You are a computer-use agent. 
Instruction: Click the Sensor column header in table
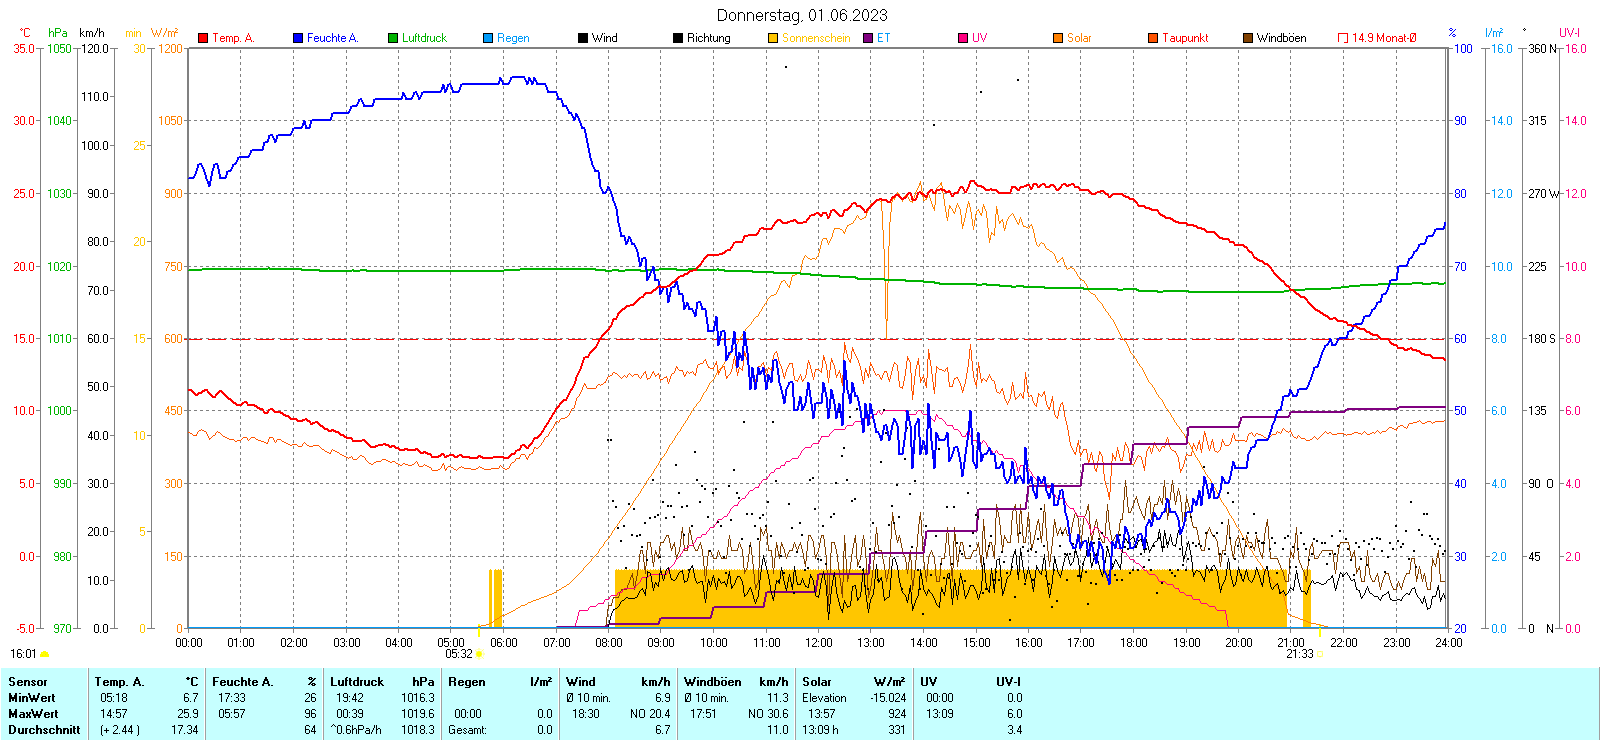(x=28, y=682)
